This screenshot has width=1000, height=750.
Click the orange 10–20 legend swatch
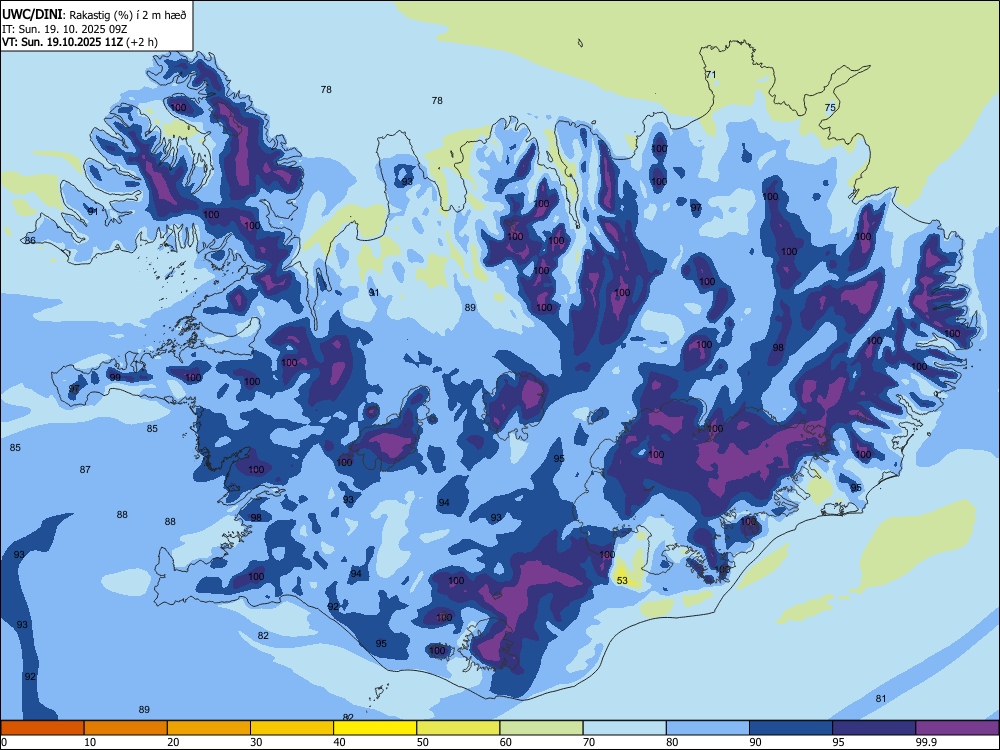tap(126, 728)
